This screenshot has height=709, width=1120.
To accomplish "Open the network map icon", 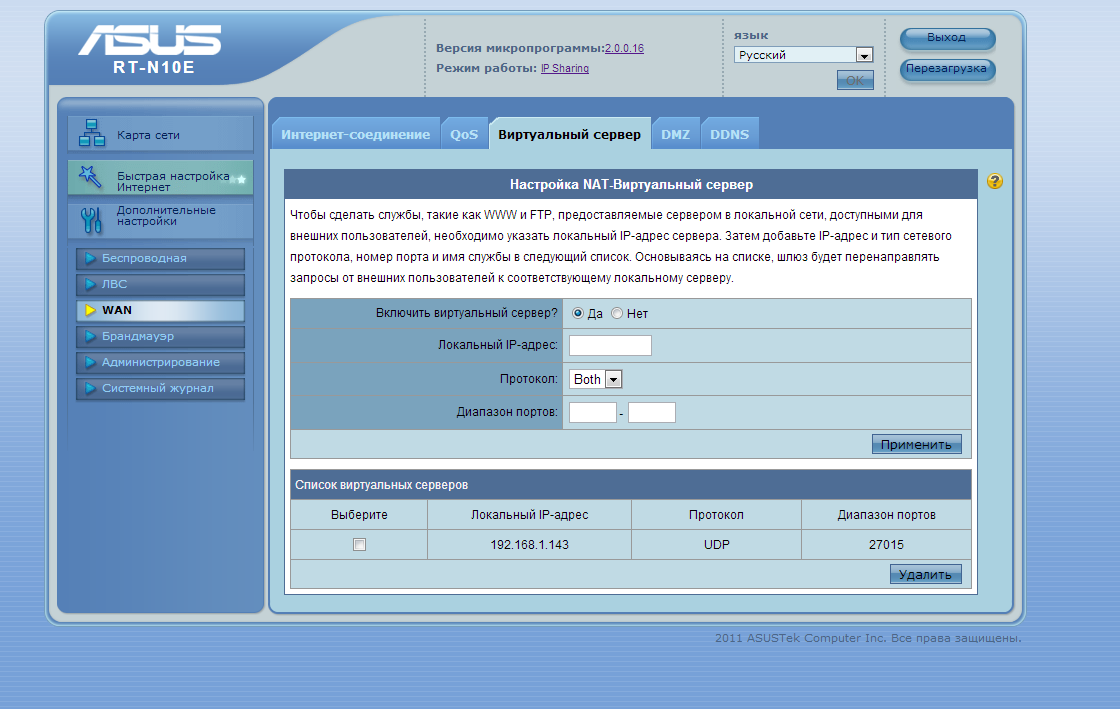I will coord(91,133).
